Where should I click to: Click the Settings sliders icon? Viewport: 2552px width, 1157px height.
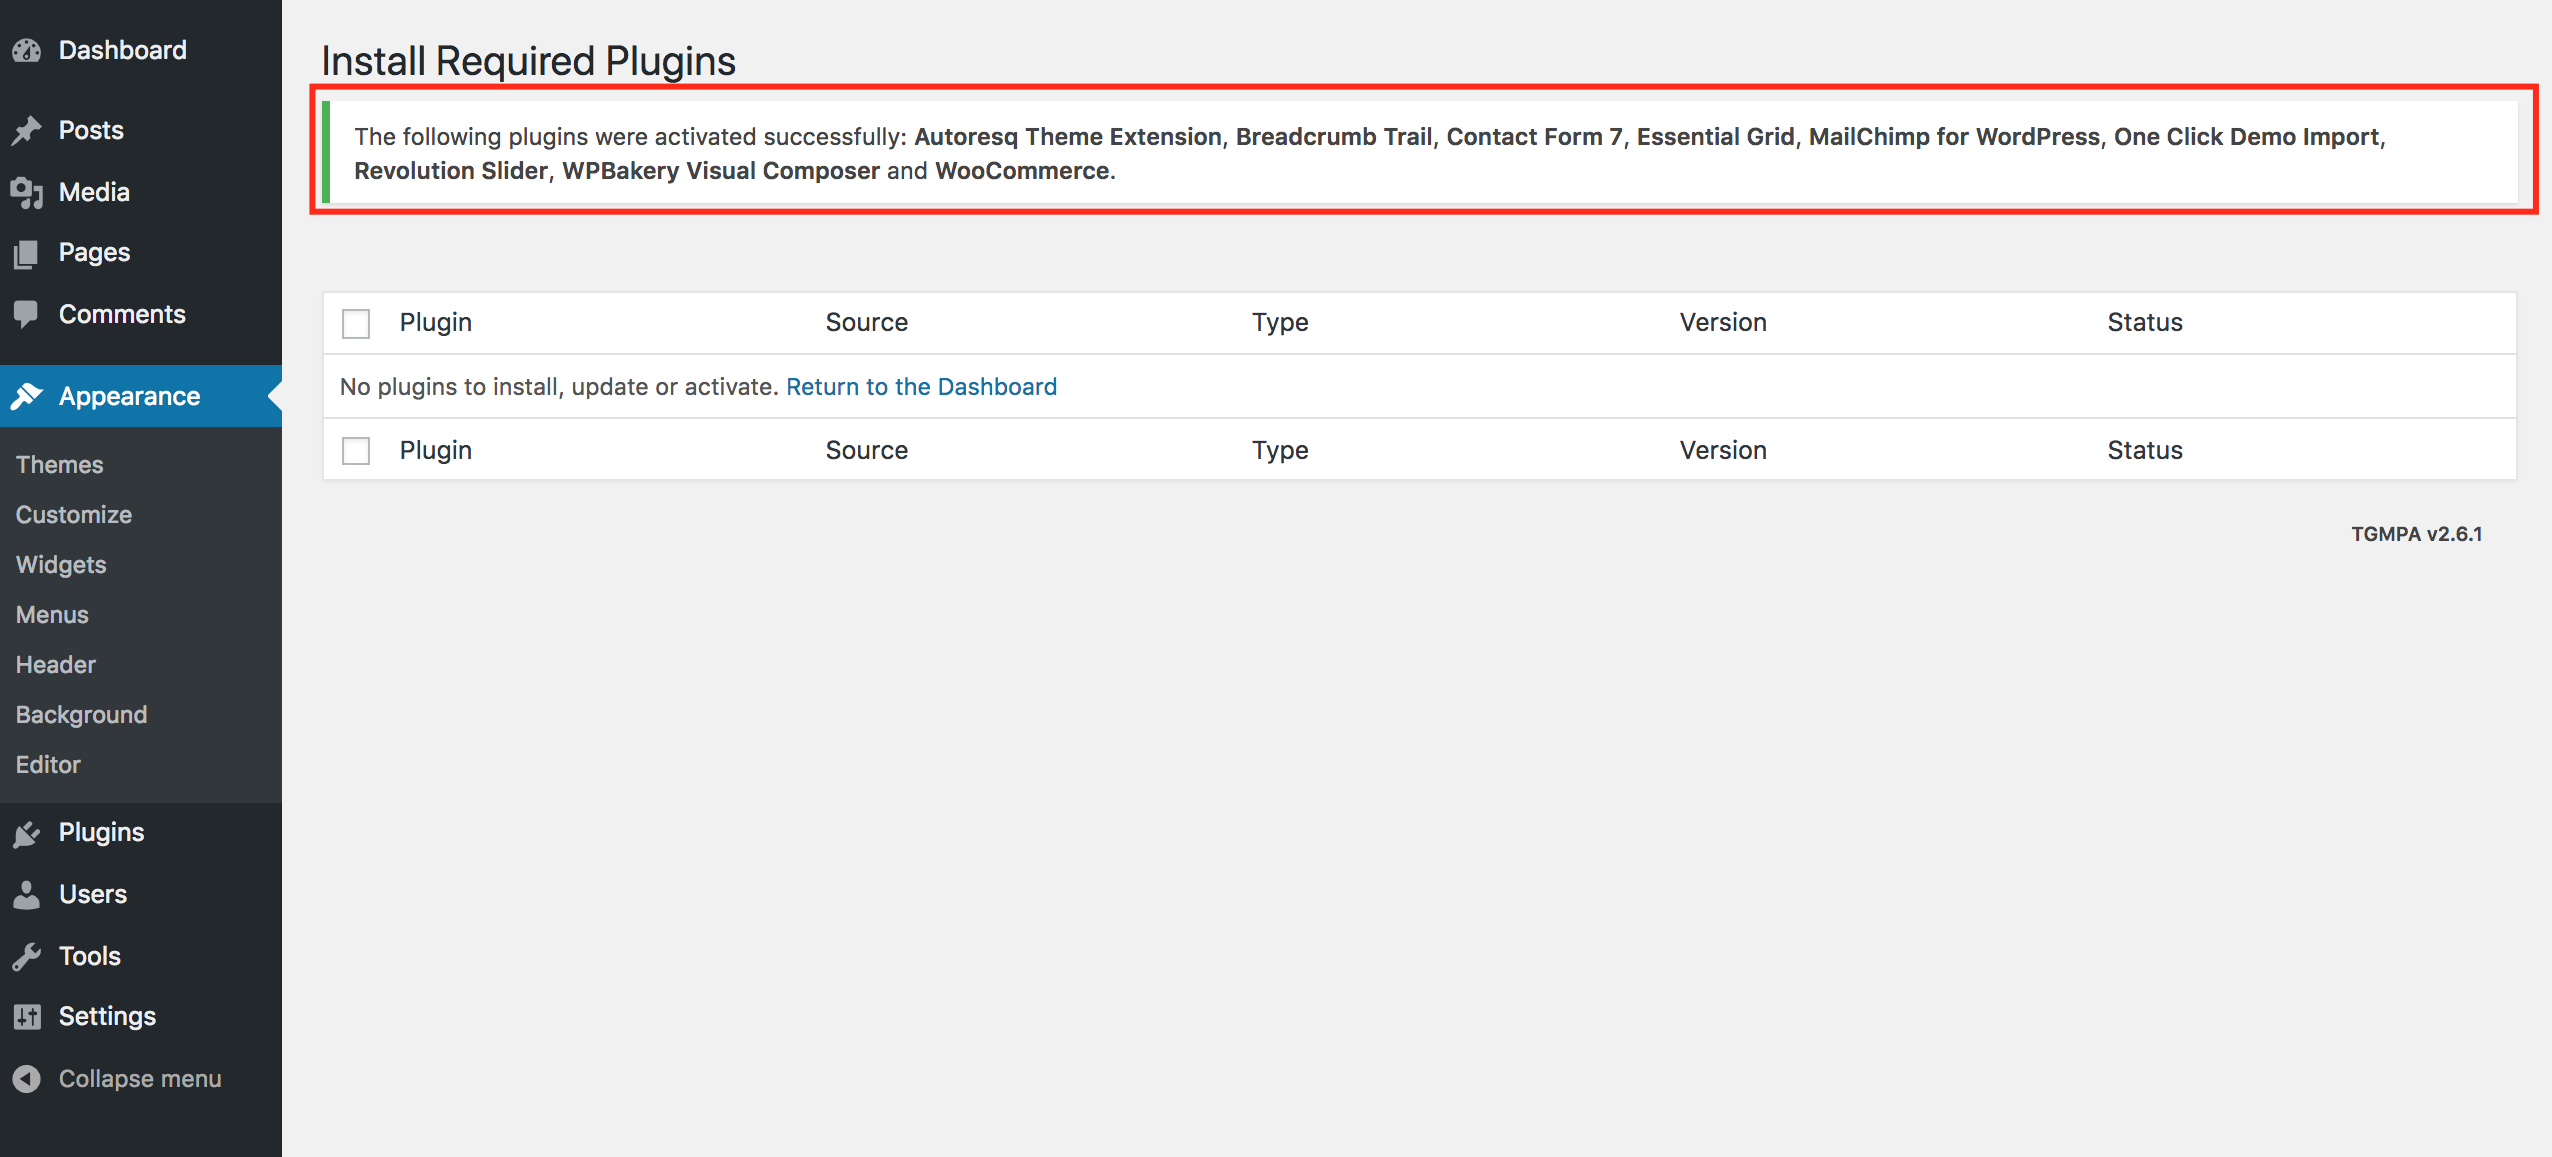pyautogui.click(x=27, y=1017)
